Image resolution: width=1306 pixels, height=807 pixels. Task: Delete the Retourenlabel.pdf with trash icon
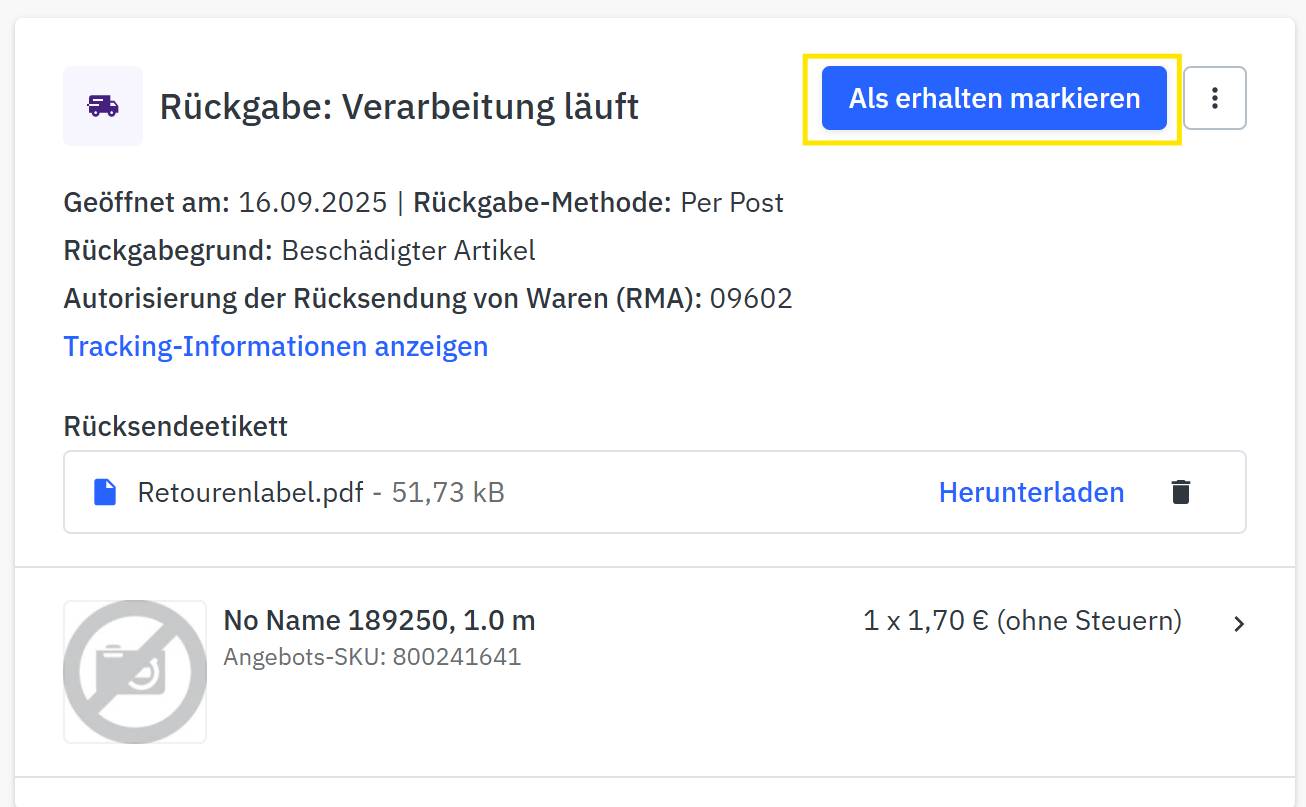[1181, 492]
